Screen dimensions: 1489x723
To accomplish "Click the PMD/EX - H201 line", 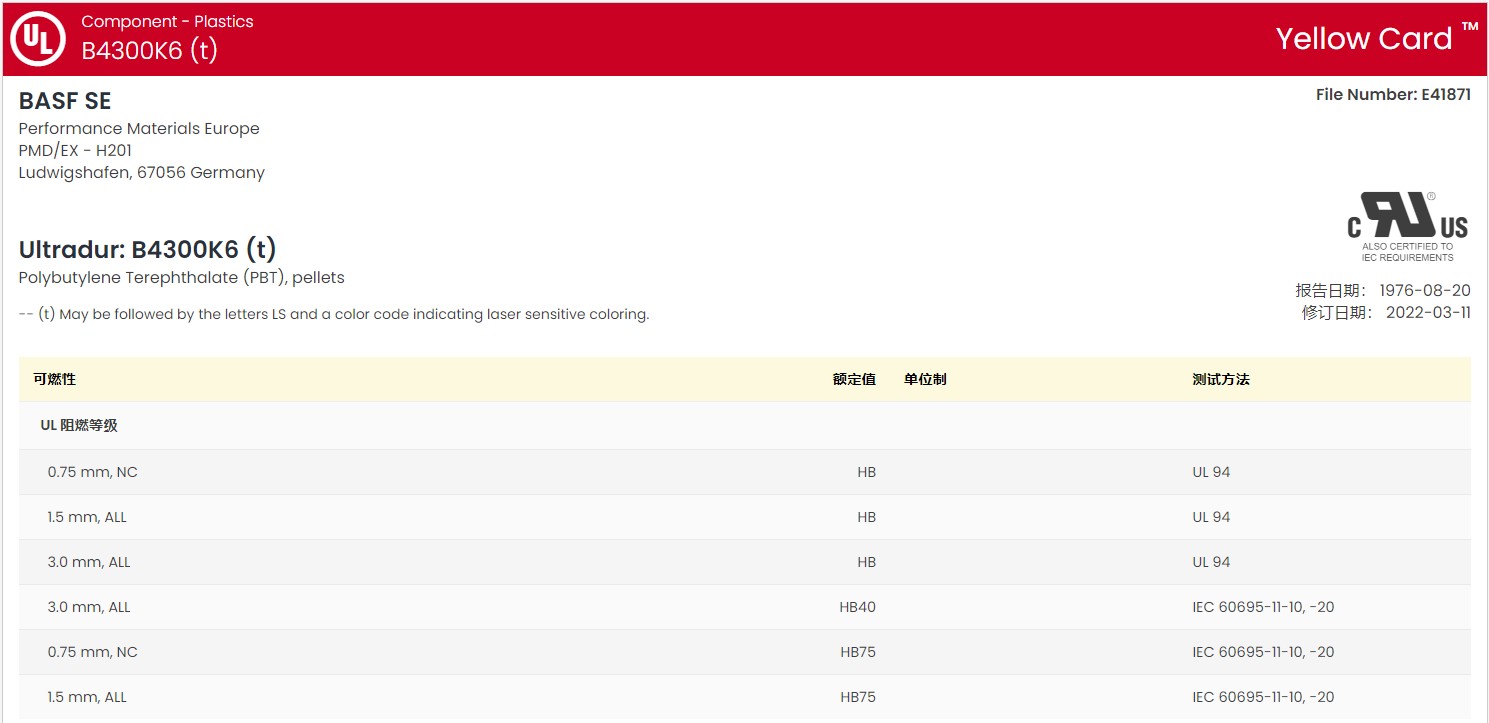I will pos(75,151).
